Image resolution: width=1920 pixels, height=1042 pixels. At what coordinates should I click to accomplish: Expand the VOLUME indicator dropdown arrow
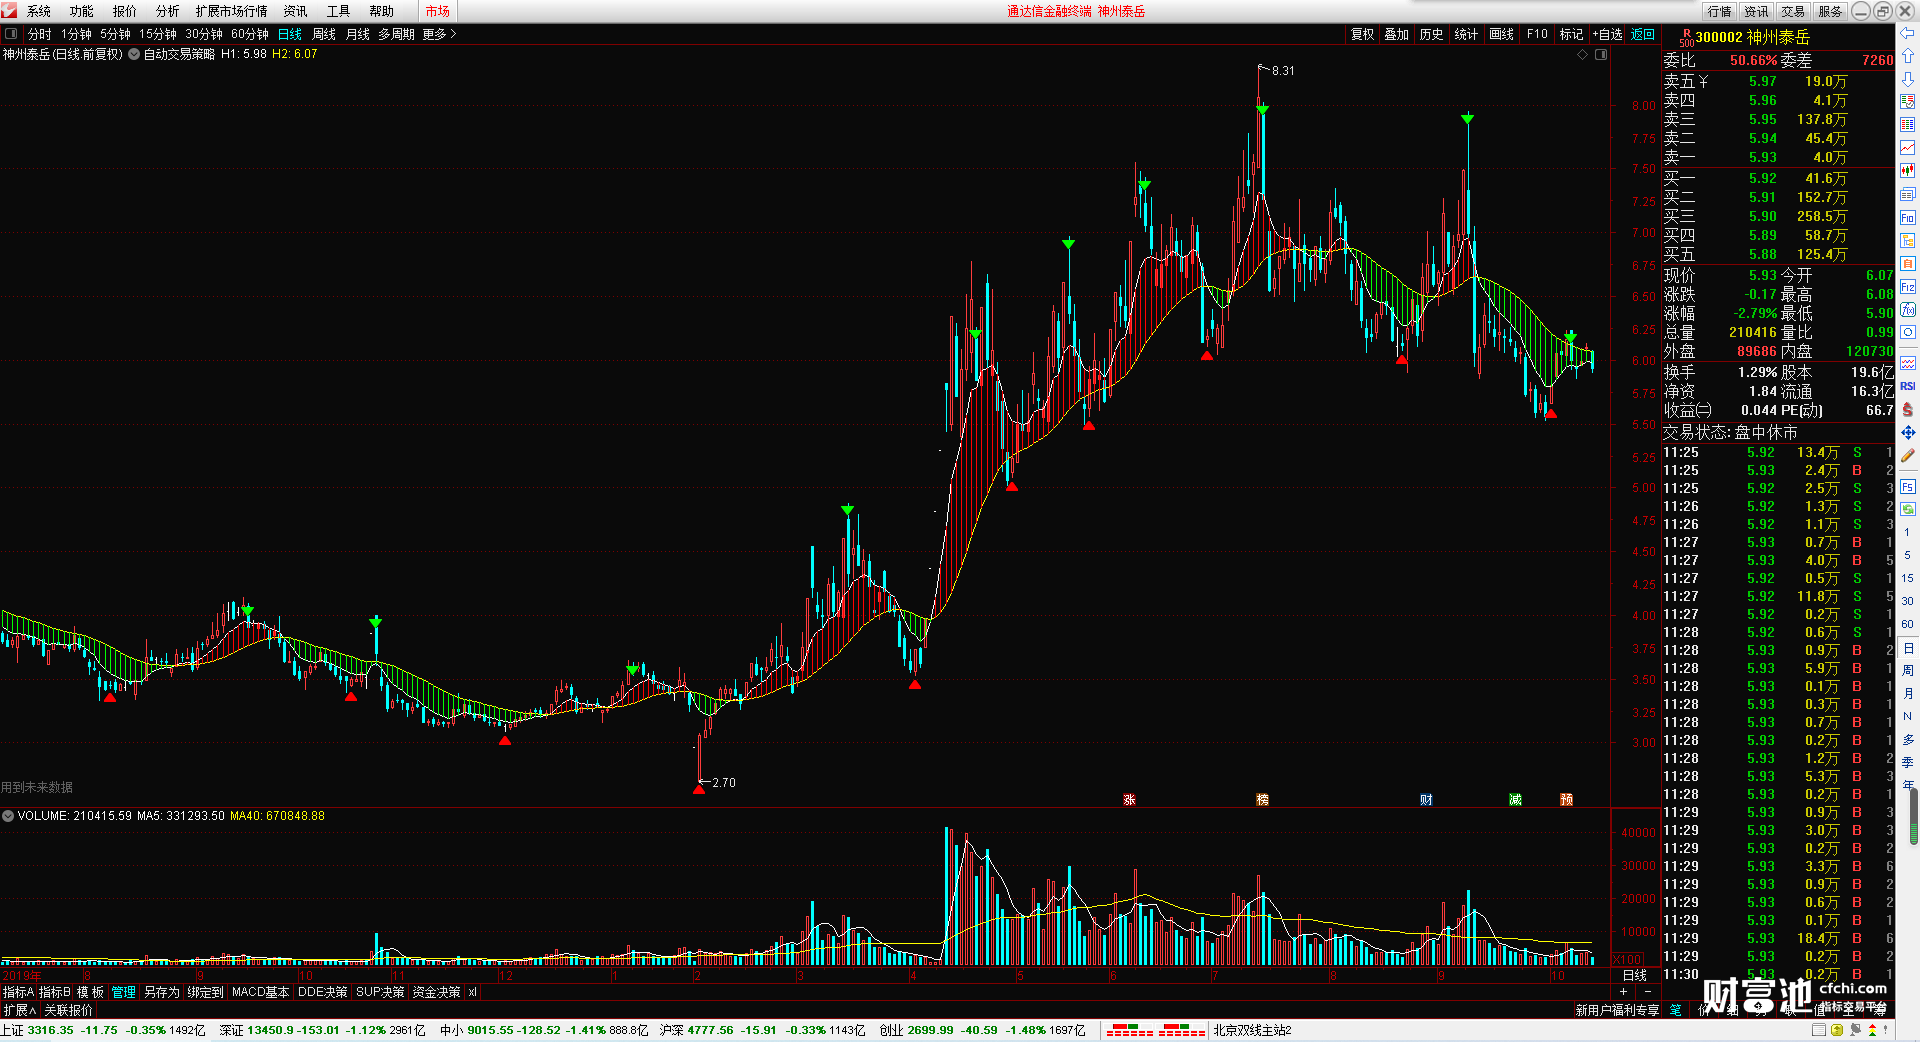click(8, 816)
